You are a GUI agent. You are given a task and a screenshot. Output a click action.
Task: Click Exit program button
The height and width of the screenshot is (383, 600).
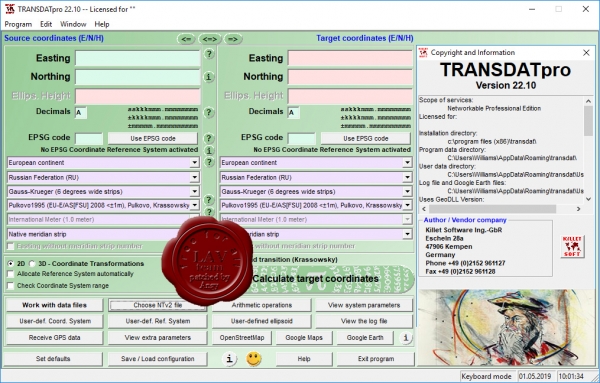(x=375, y=359)
